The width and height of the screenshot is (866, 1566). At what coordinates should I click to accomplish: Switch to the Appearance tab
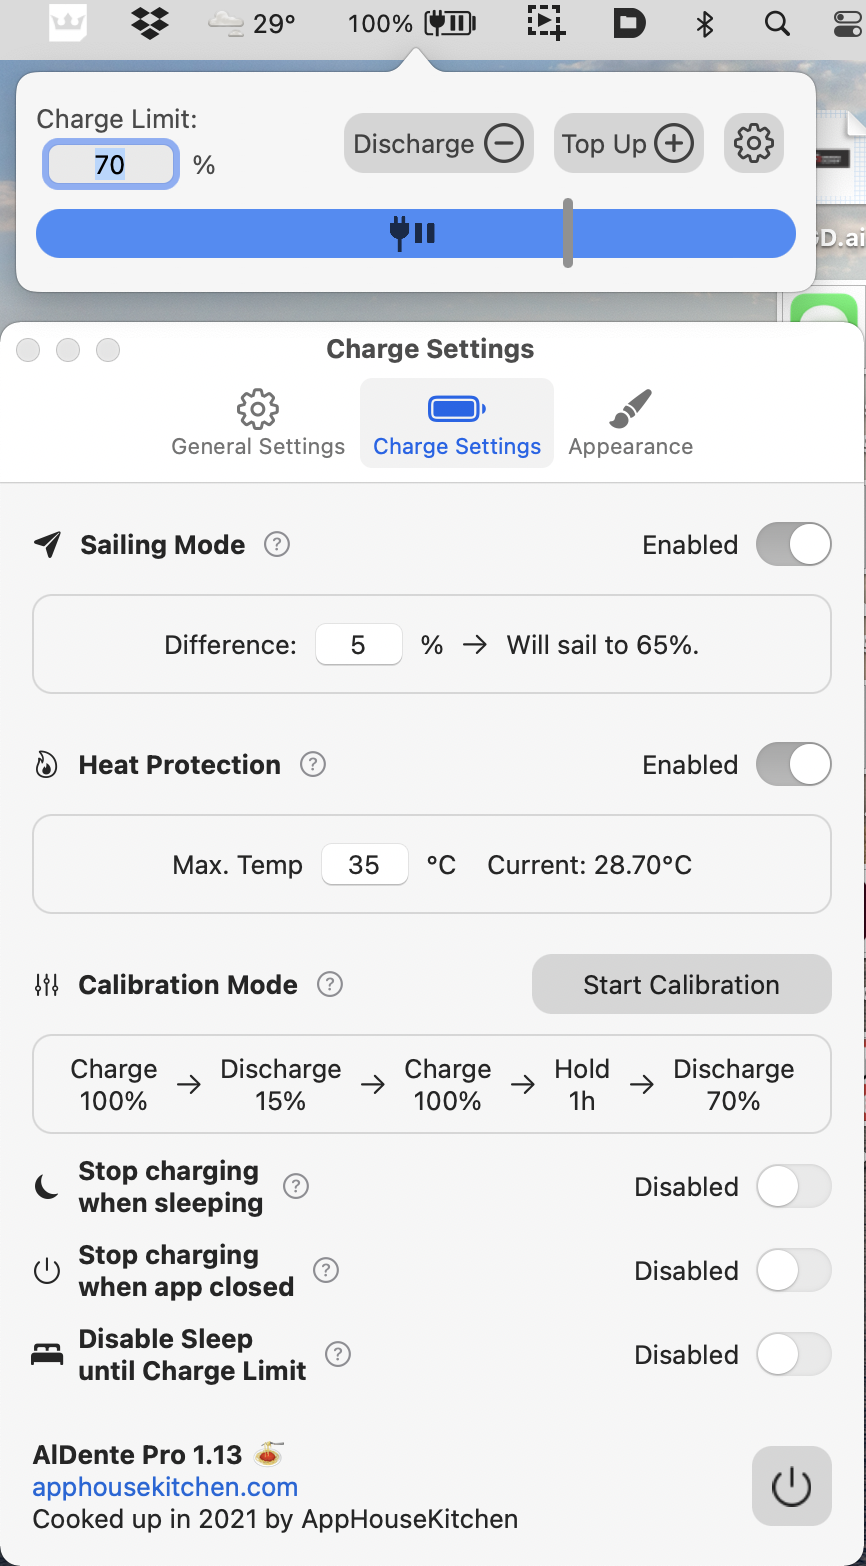pyautogui.click(x=630, y=424)
